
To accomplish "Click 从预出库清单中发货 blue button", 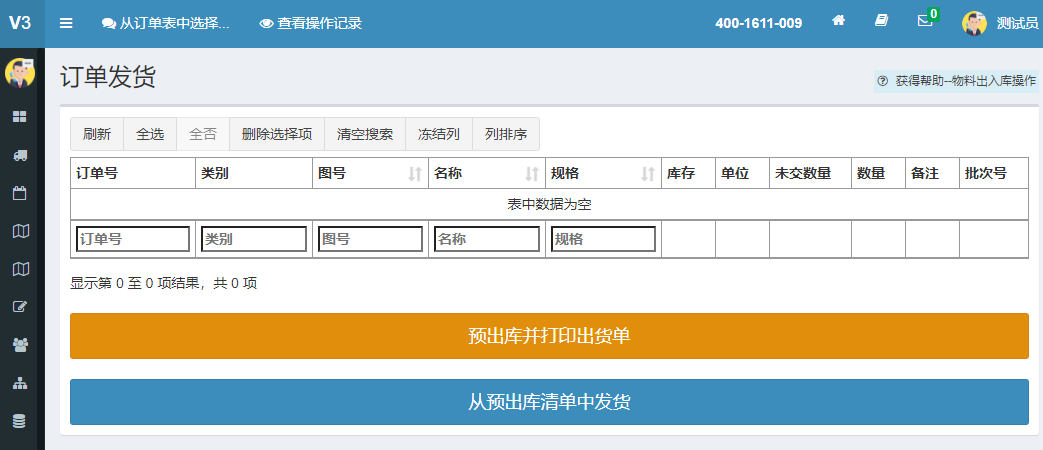I will click(549, 402).
